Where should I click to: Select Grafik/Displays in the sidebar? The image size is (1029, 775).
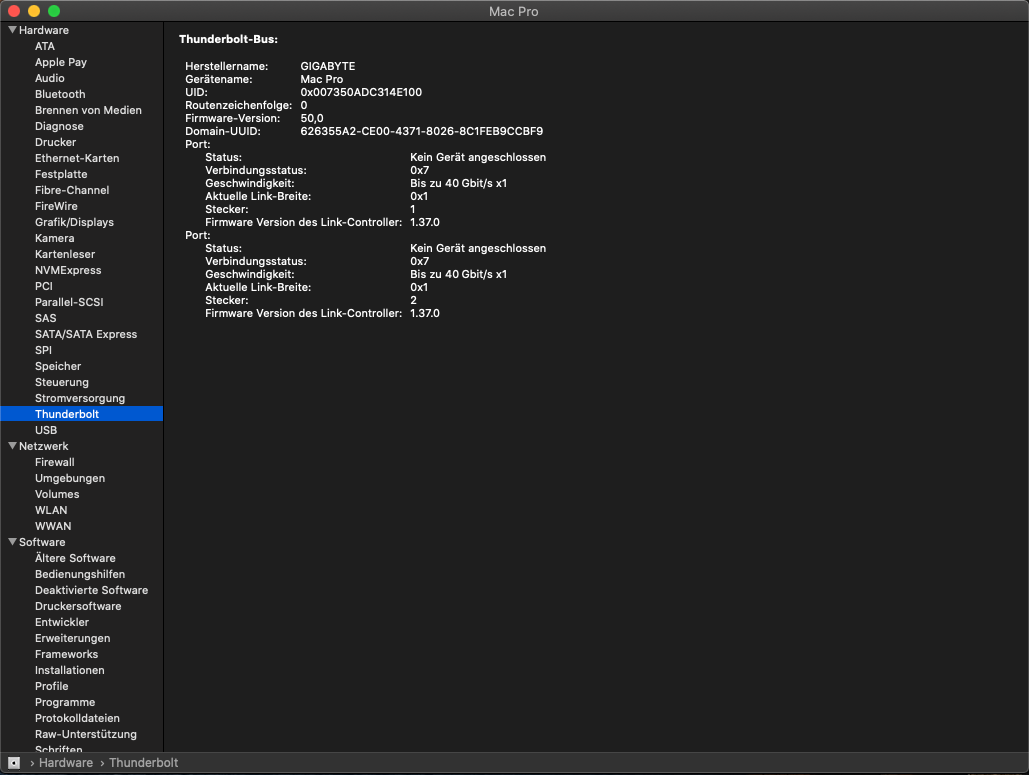pyautogui.click(x=74, y=222)
